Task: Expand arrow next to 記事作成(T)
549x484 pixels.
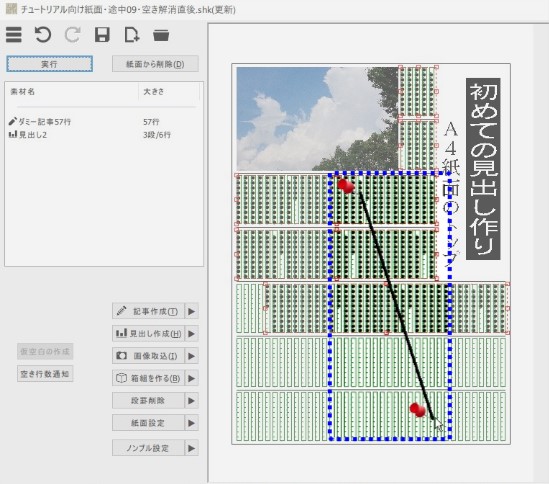Action: tap(192, 311)
